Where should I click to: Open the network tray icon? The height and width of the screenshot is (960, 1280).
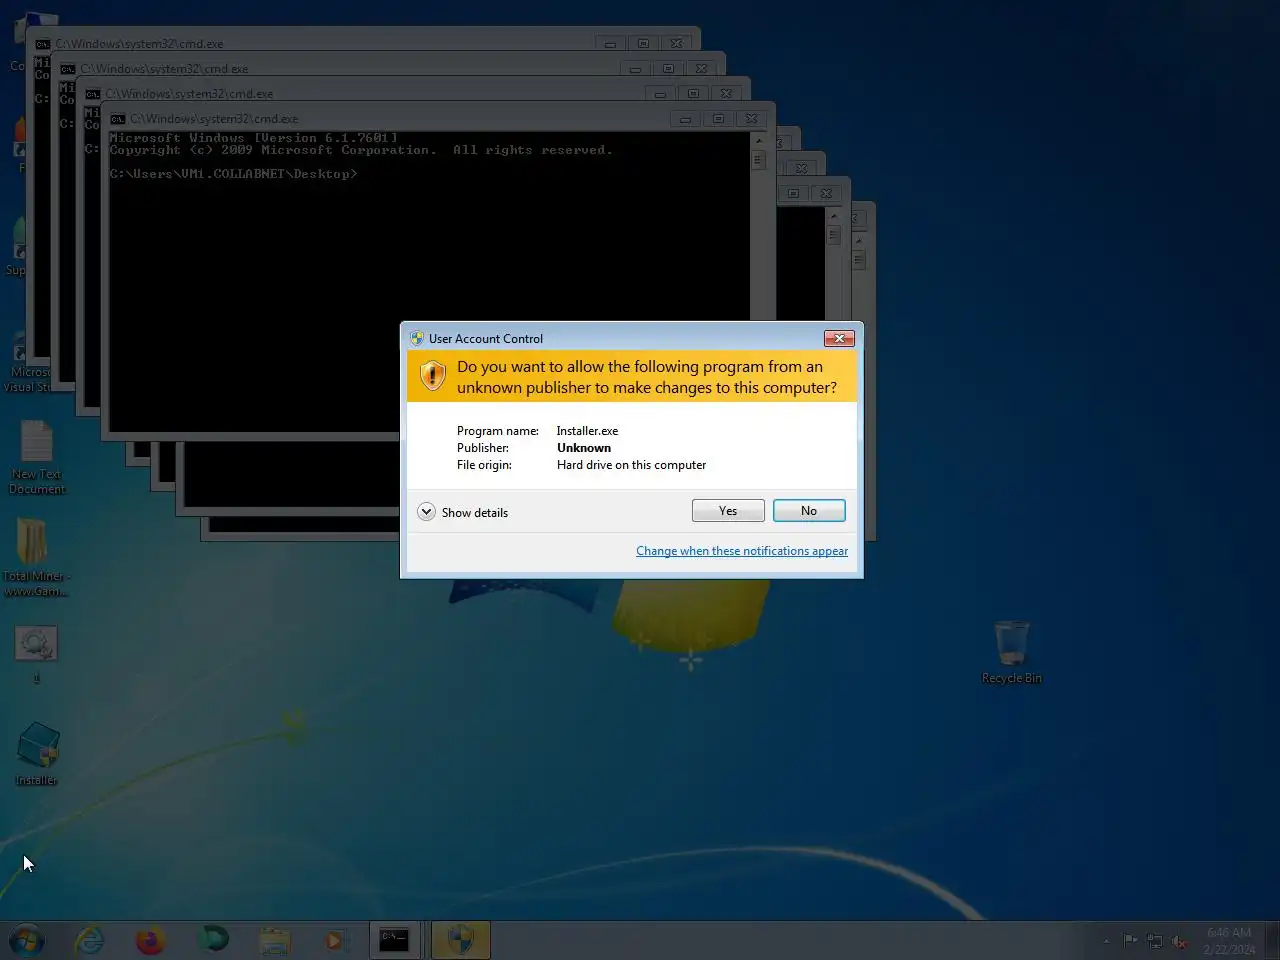click(x=1155, y=941)
